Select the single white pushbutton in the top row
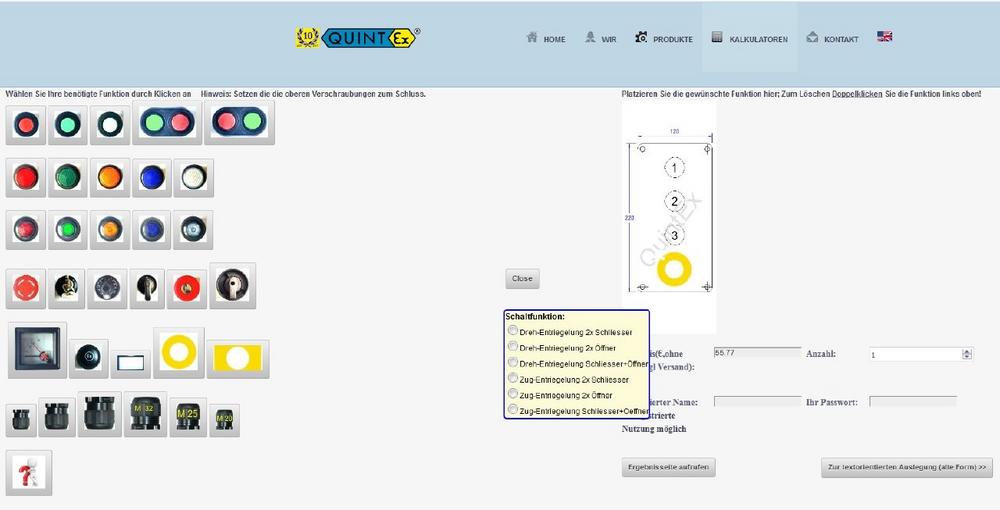 tap(110, 125)
